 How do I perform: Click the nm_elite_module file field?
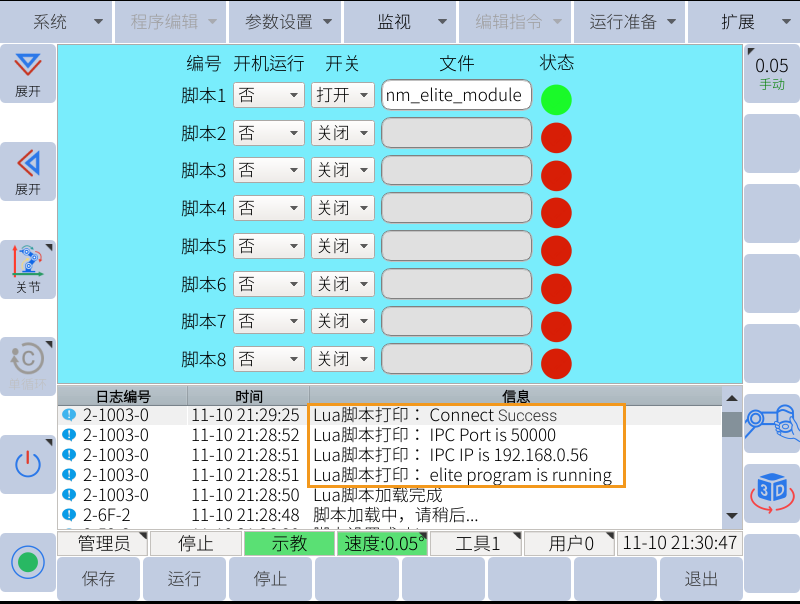click(x=456, y=95)
